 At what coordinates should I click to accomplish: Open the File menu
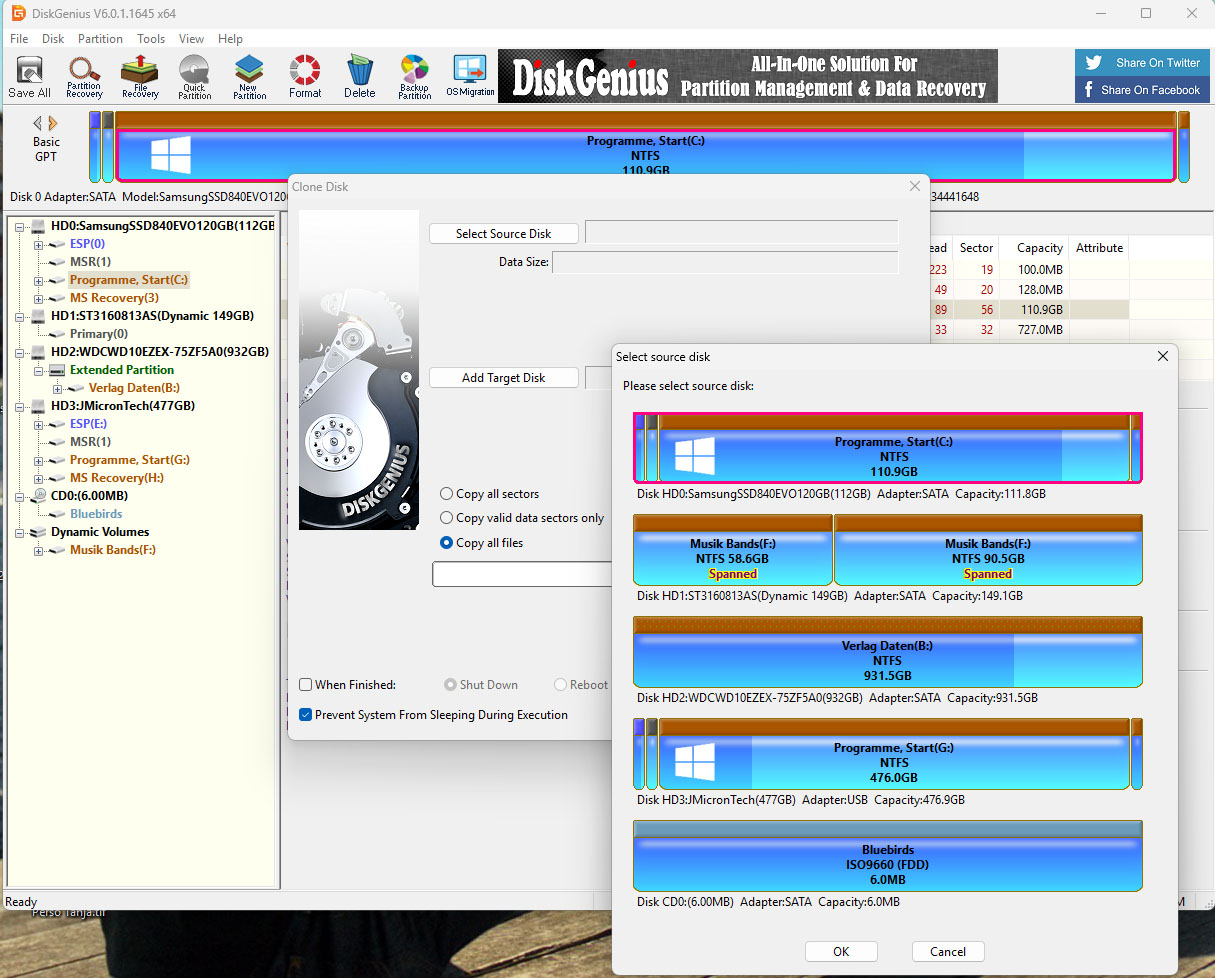(19, 39)
